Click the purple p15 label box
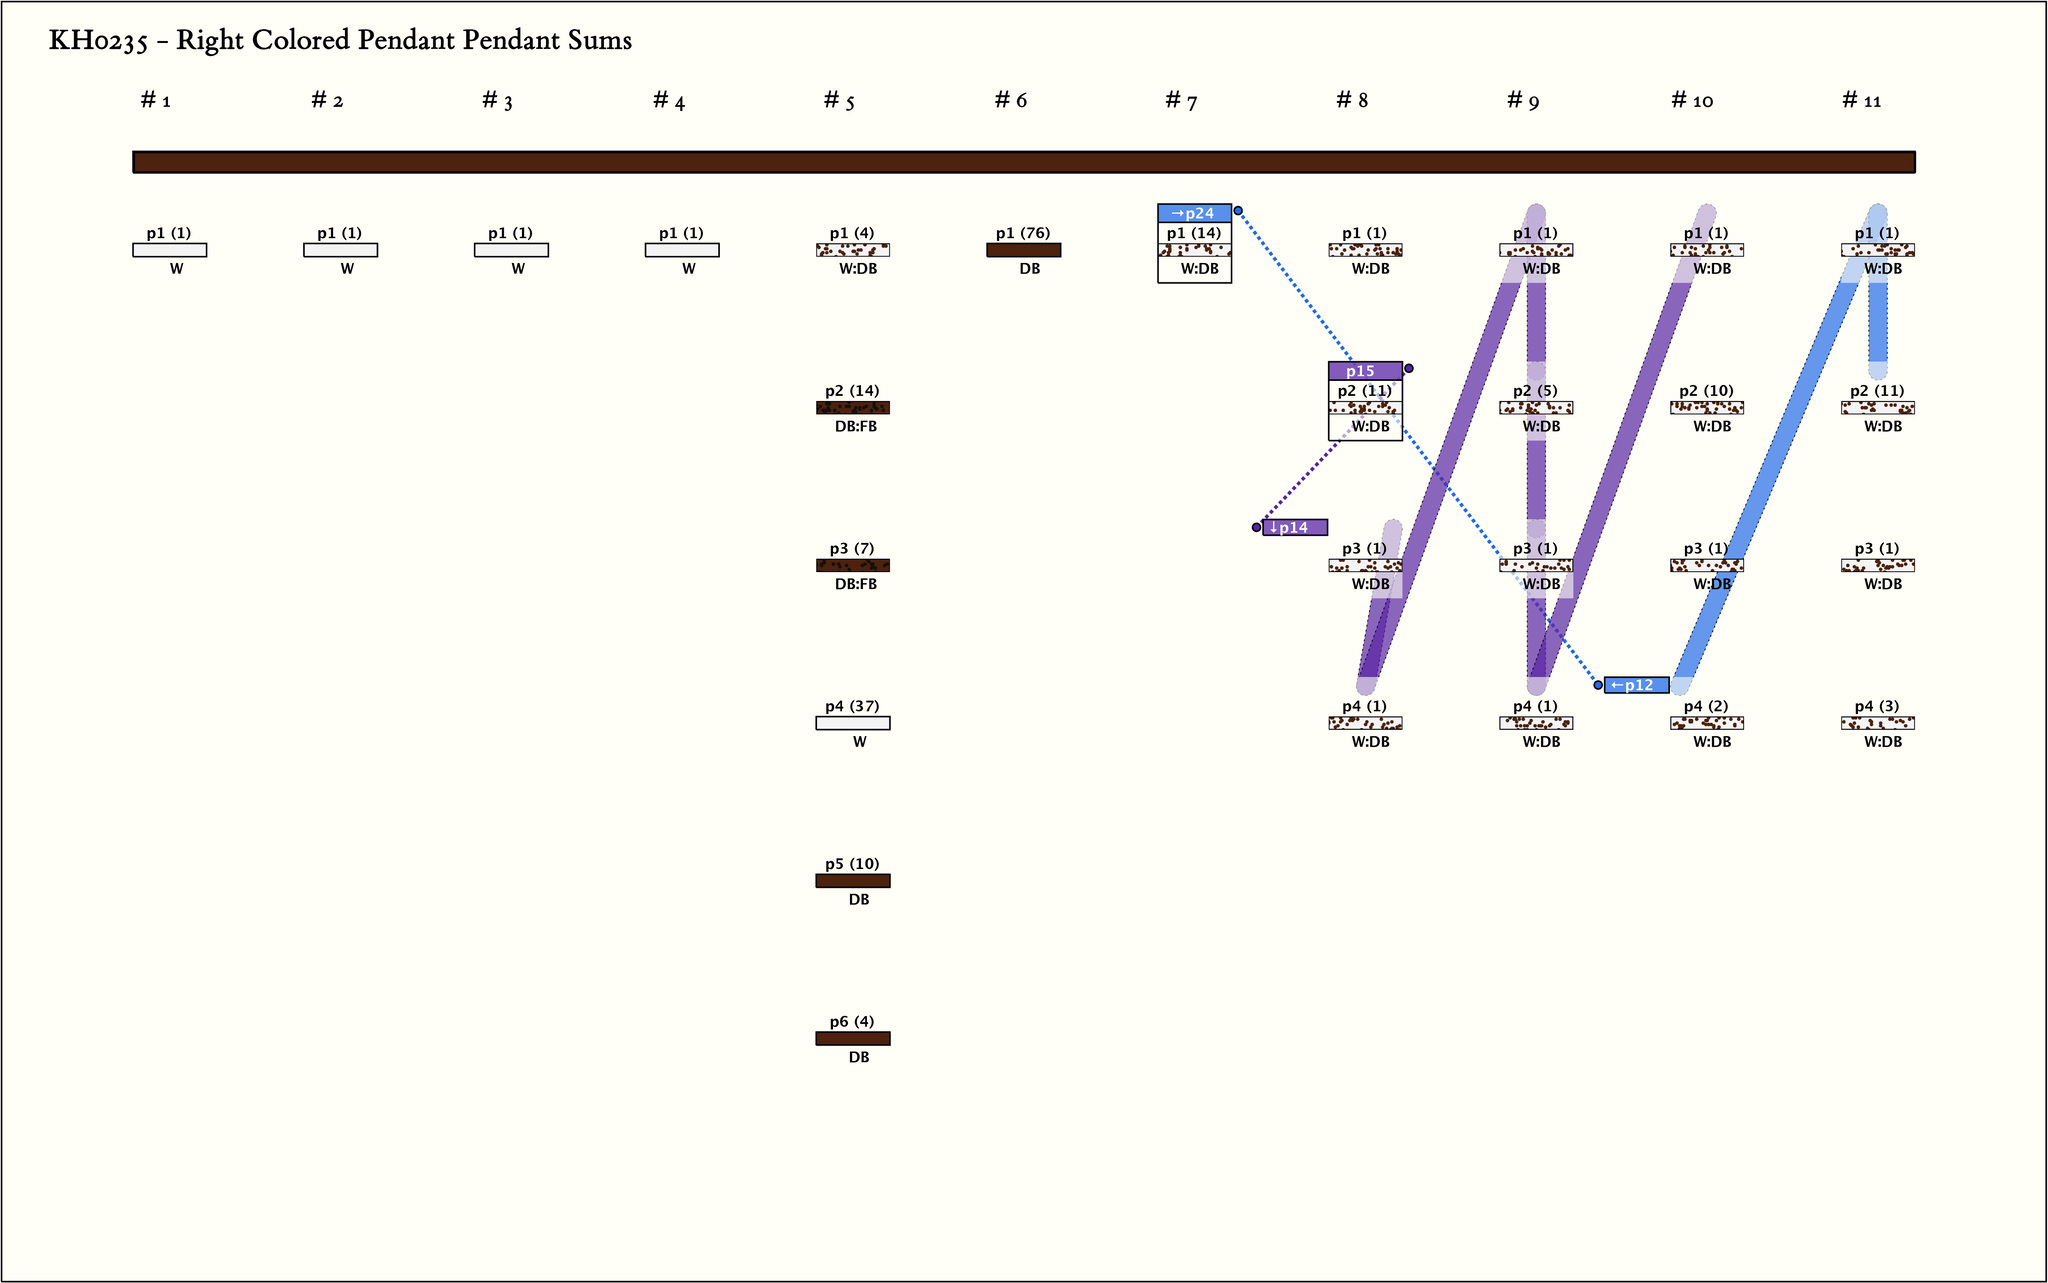 pyautogui.click(x=1364, y=371)
